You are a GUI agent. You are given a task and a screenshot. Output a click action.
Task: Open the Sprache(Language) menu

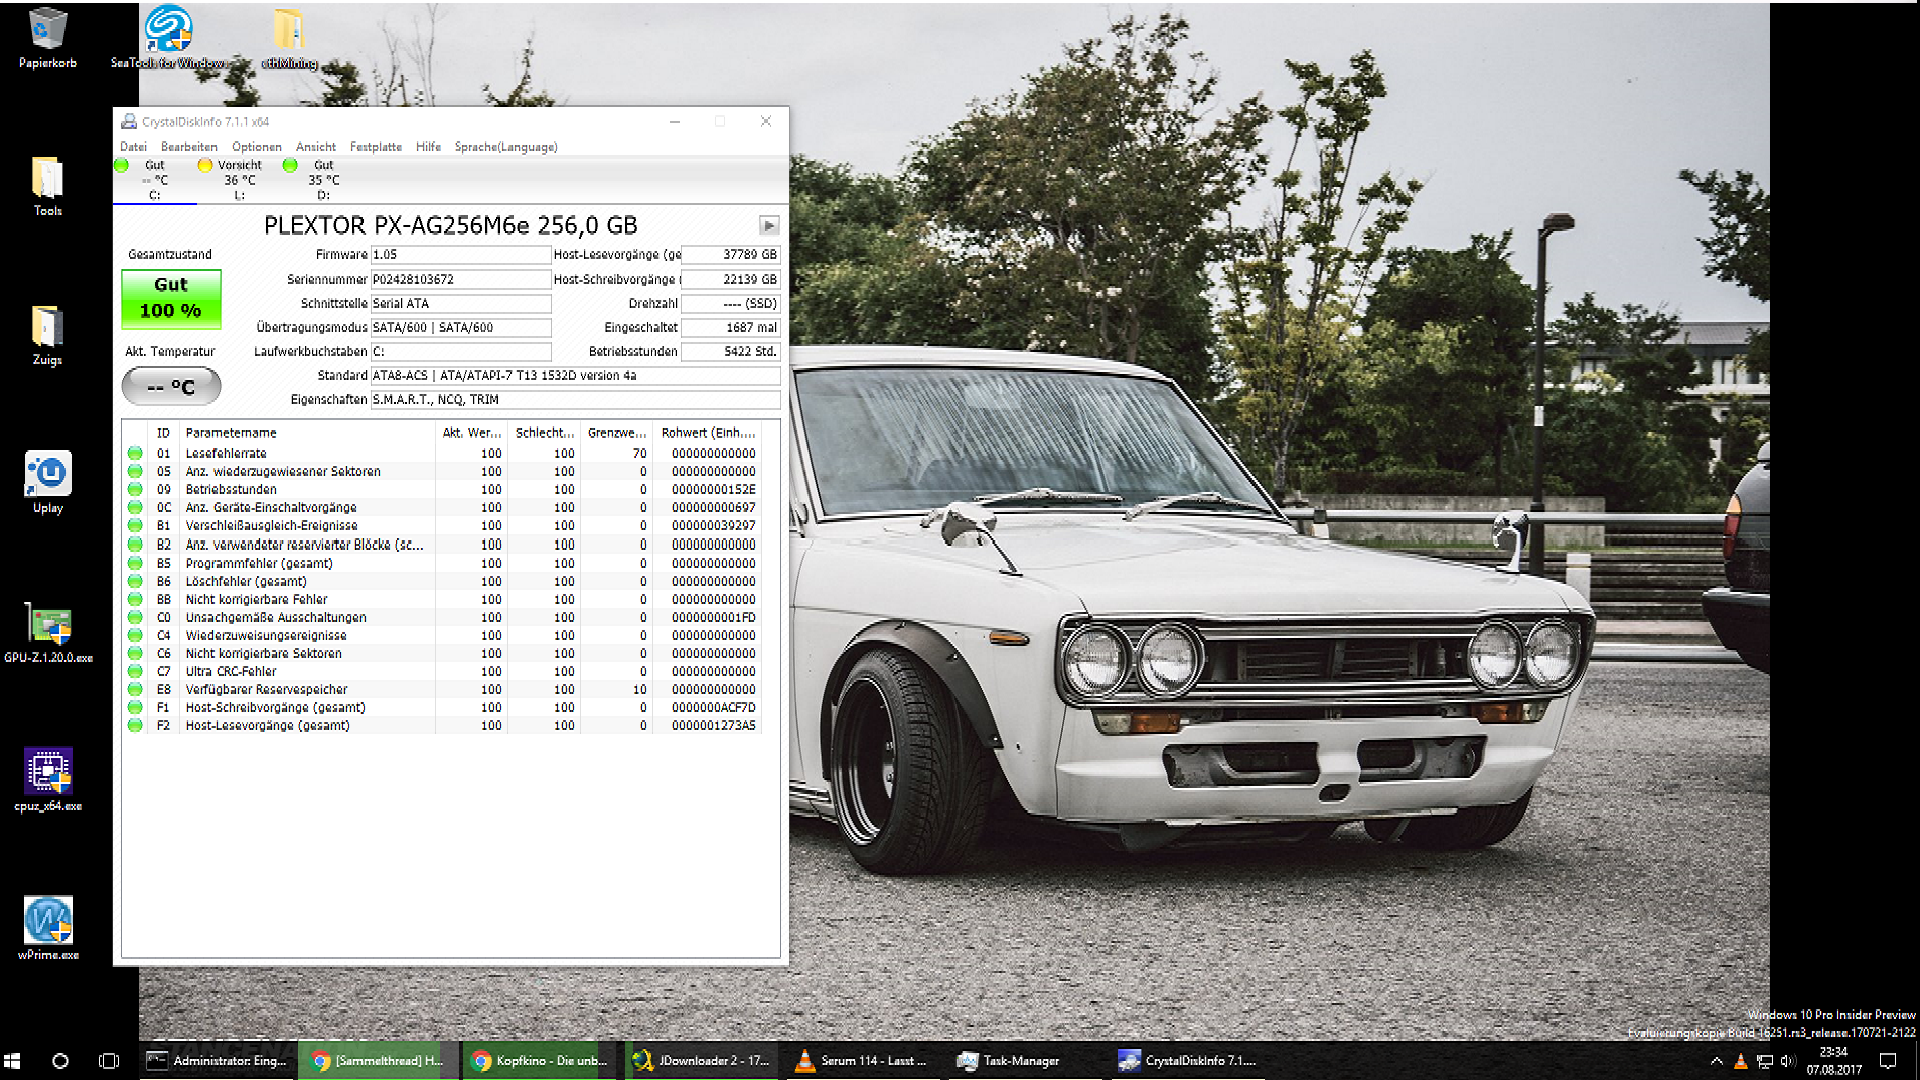[505, 147]
